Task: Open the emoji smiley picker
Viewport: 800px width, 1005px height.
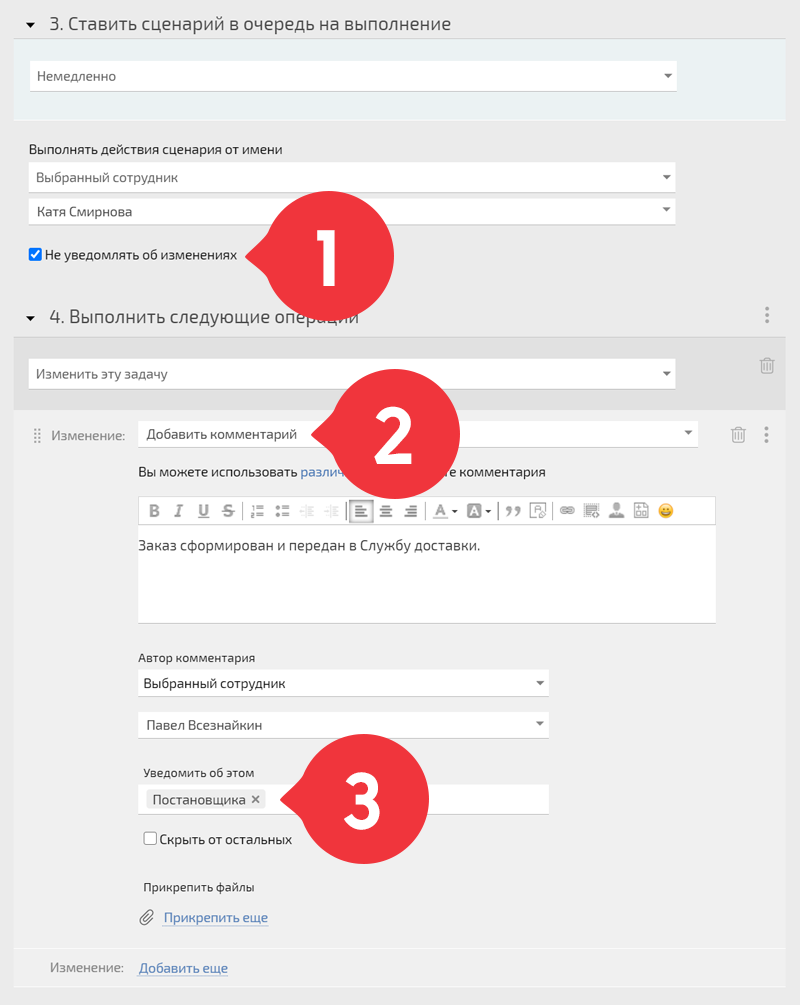Action: (666, 511)
